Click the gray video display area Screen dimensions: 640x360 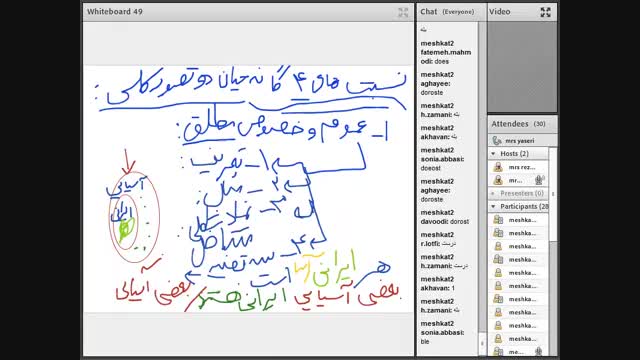point(522,67)
